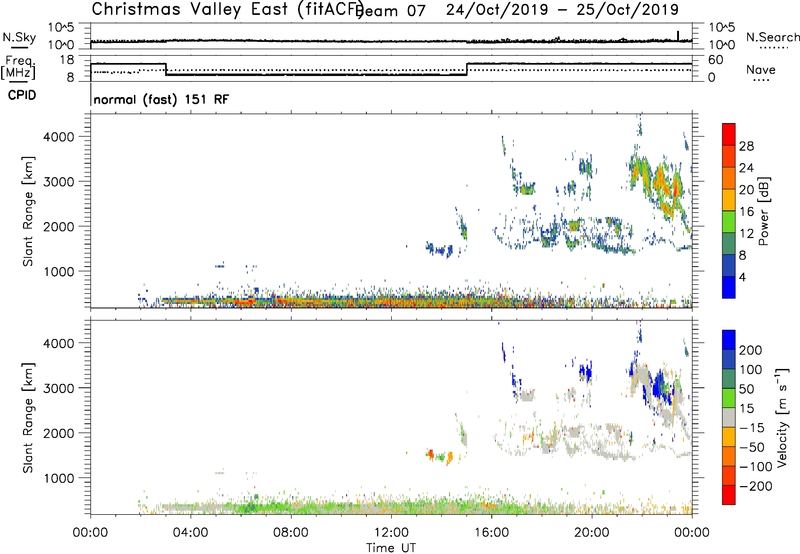Click the light green 15–50 Velocity colorbar segment

729,398
